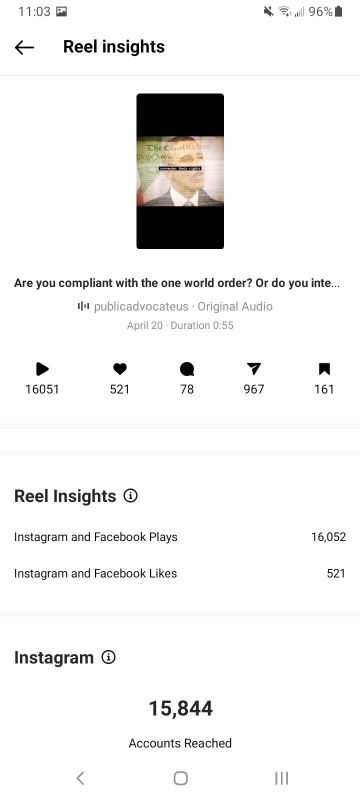Tap the comment bubble icon above 78
Screen dimensions: 360x800
pyautogui.click(x=187, y=369)
